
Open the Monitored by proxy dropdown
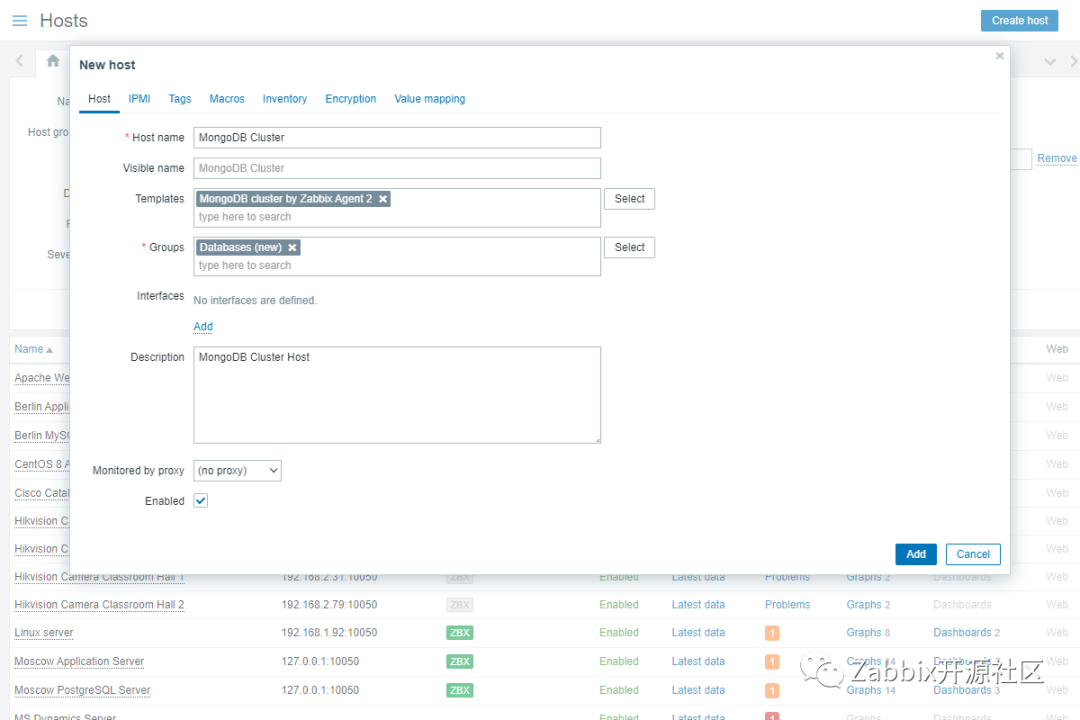pos(237,470)
